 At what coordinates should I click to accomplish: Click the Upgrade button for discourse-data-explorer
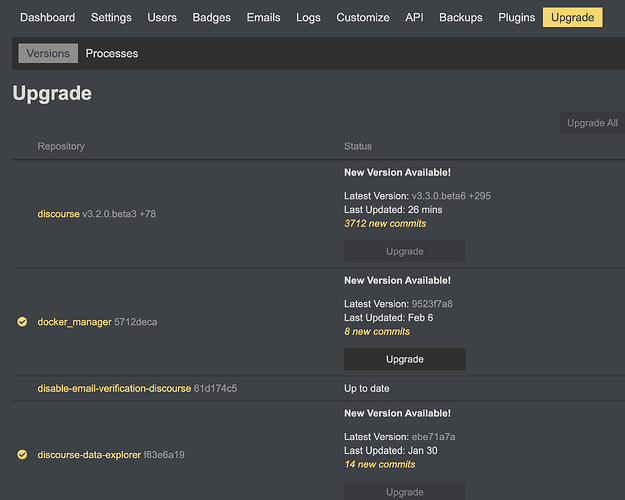(x=405, y=490)
